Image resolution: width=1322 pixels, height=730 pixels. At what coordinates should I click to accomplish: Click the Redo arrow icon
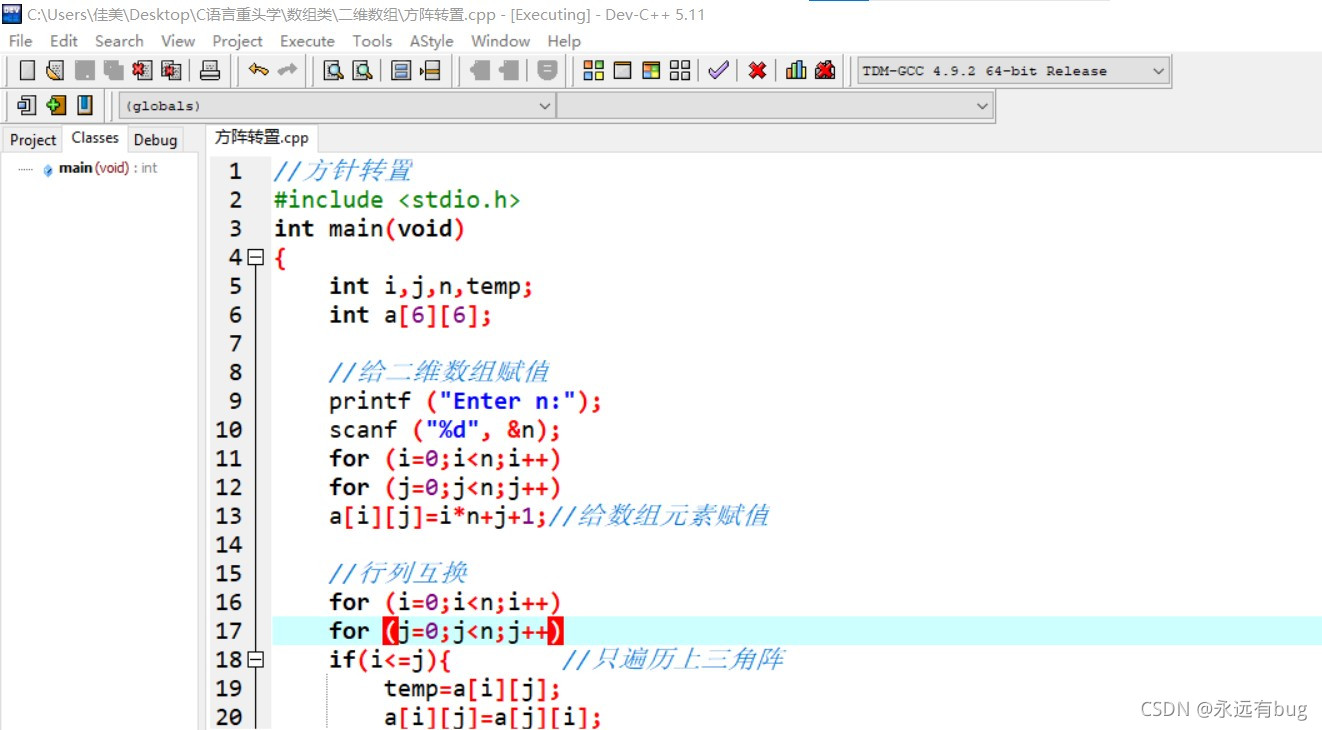point(288,71)
